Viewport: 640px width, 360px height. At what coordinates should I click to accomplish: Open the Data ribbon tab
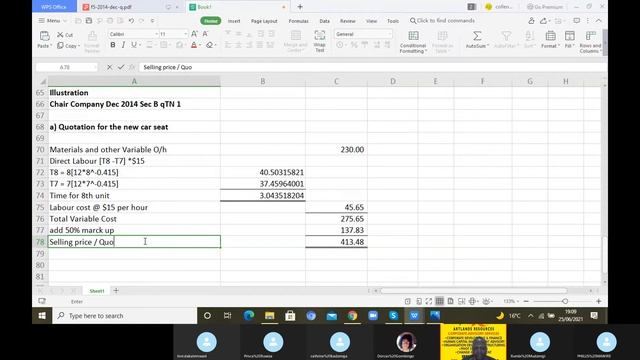pyautogui.click(x=324, y=21)
